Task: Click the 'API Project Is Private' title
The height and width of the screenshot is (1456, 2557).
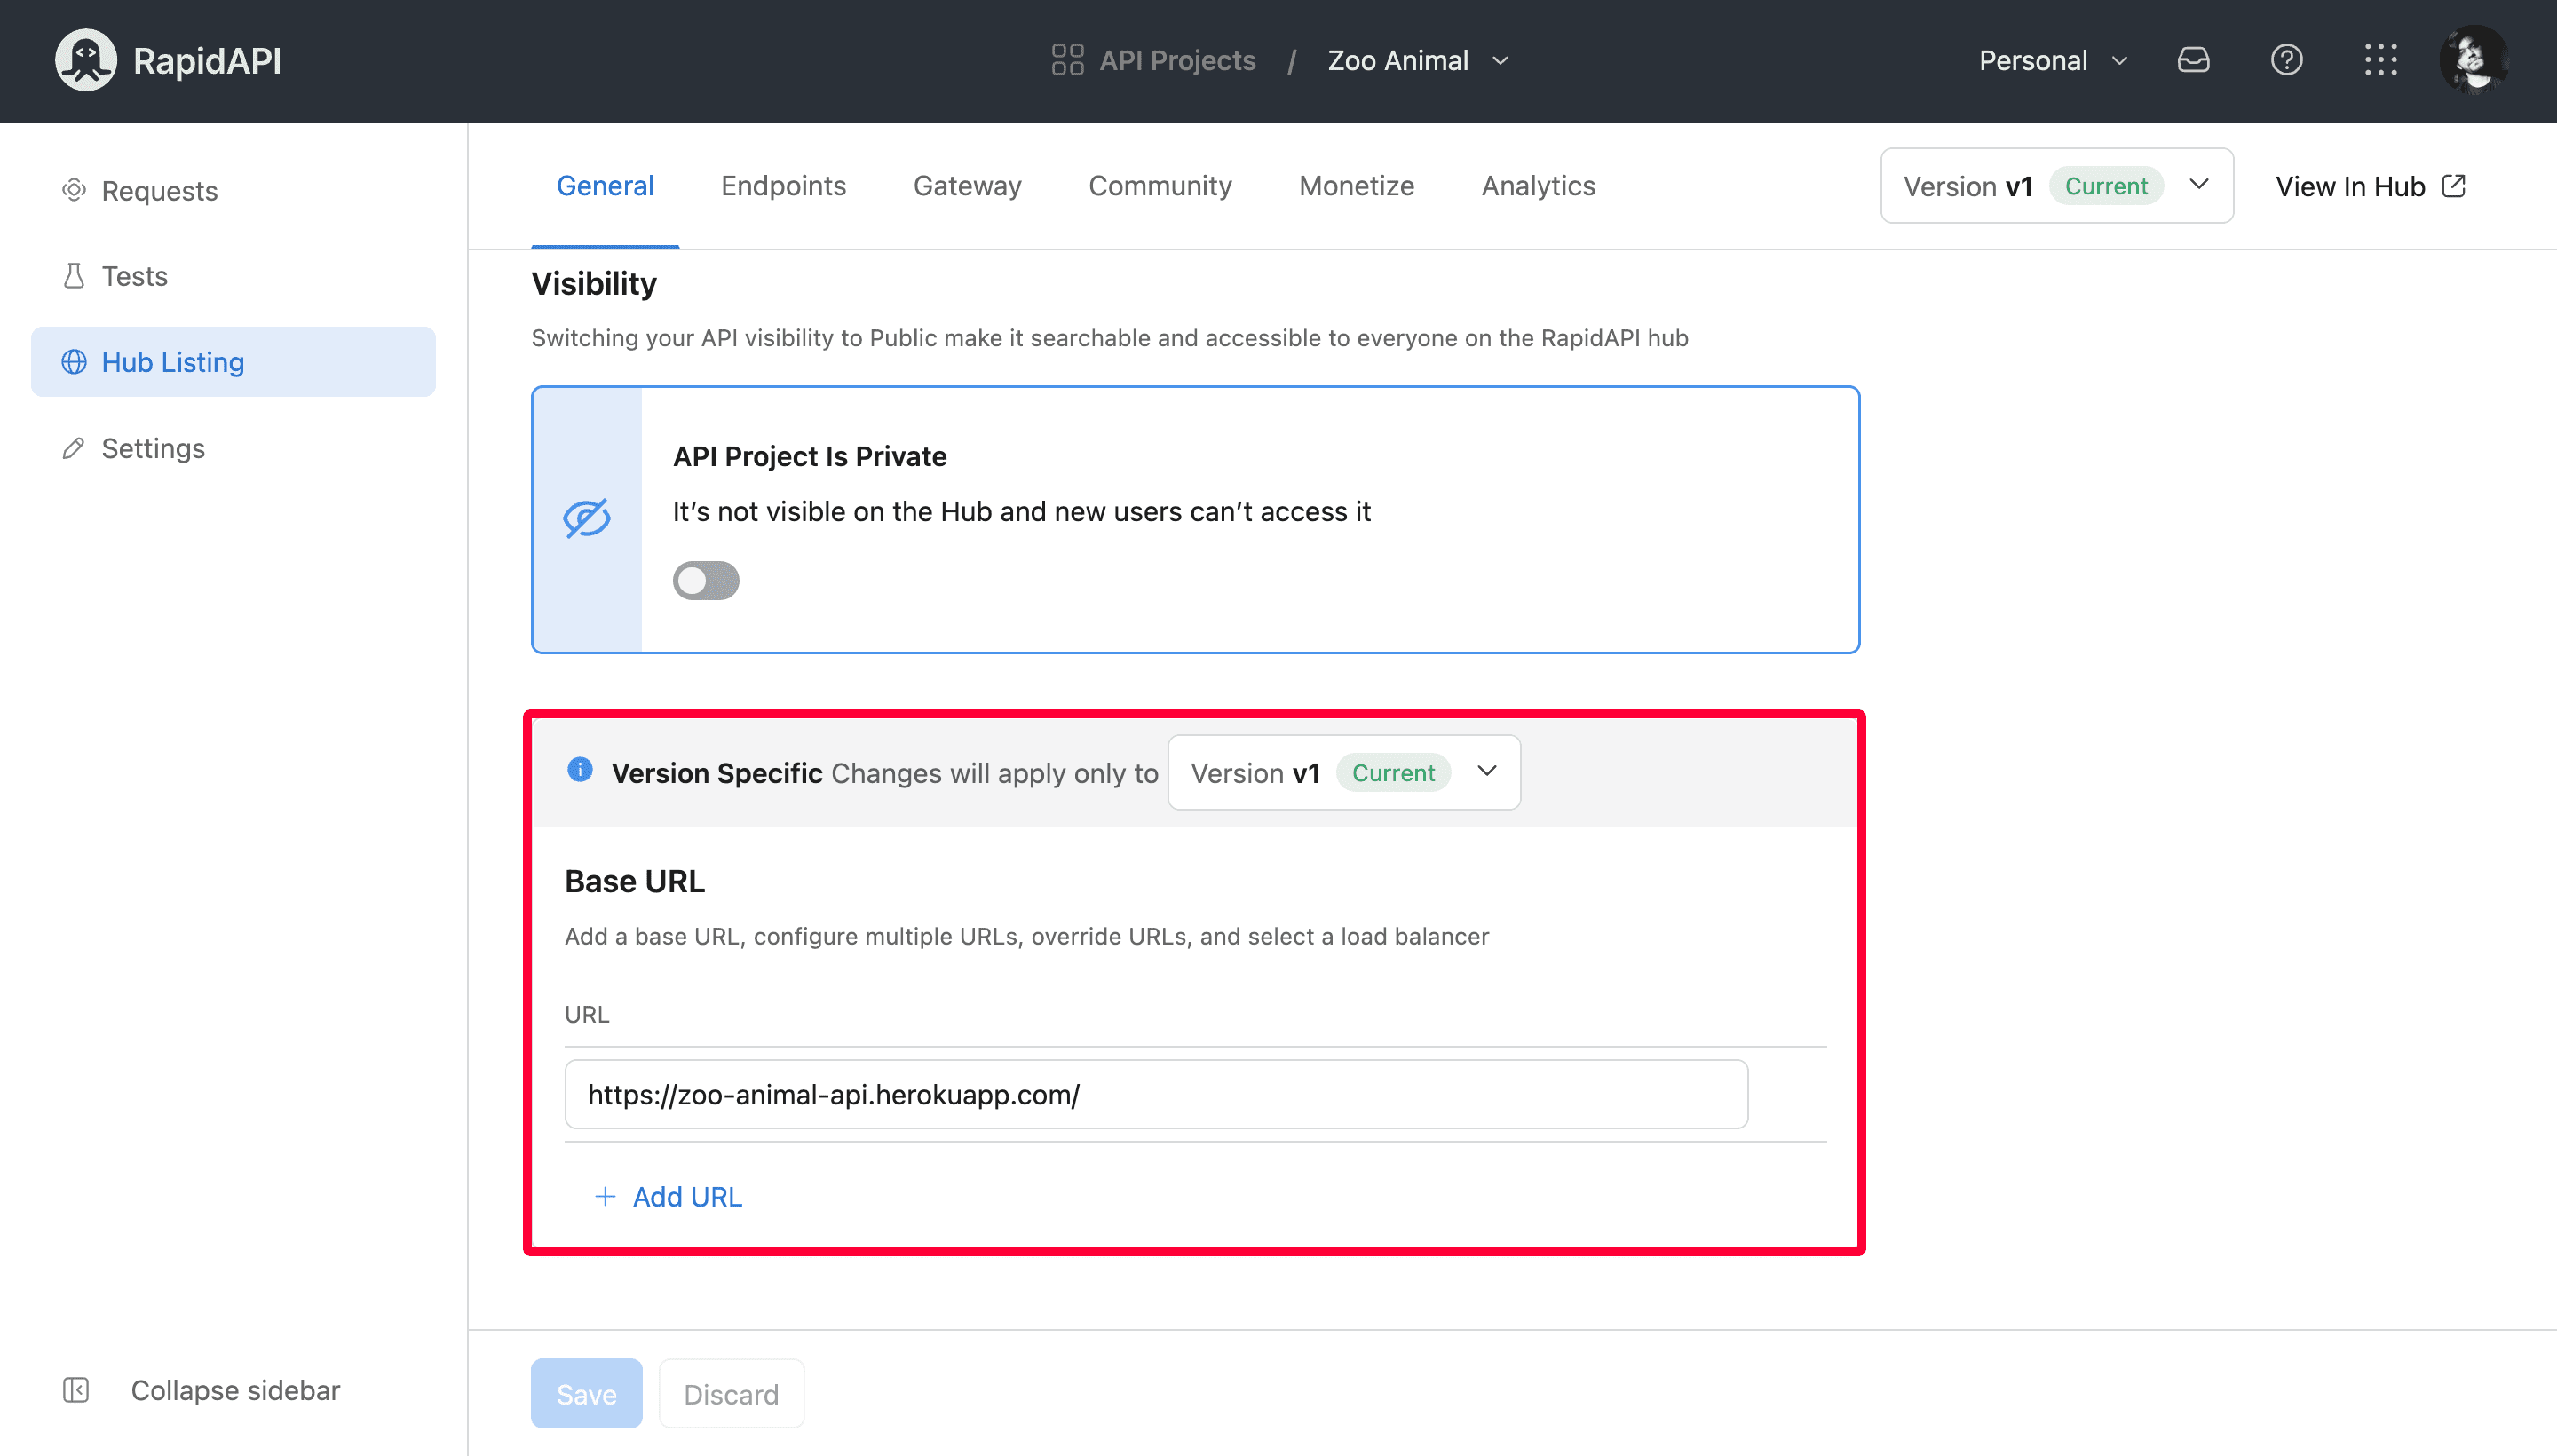Action: pyautogui.click(x=809, y=456)
